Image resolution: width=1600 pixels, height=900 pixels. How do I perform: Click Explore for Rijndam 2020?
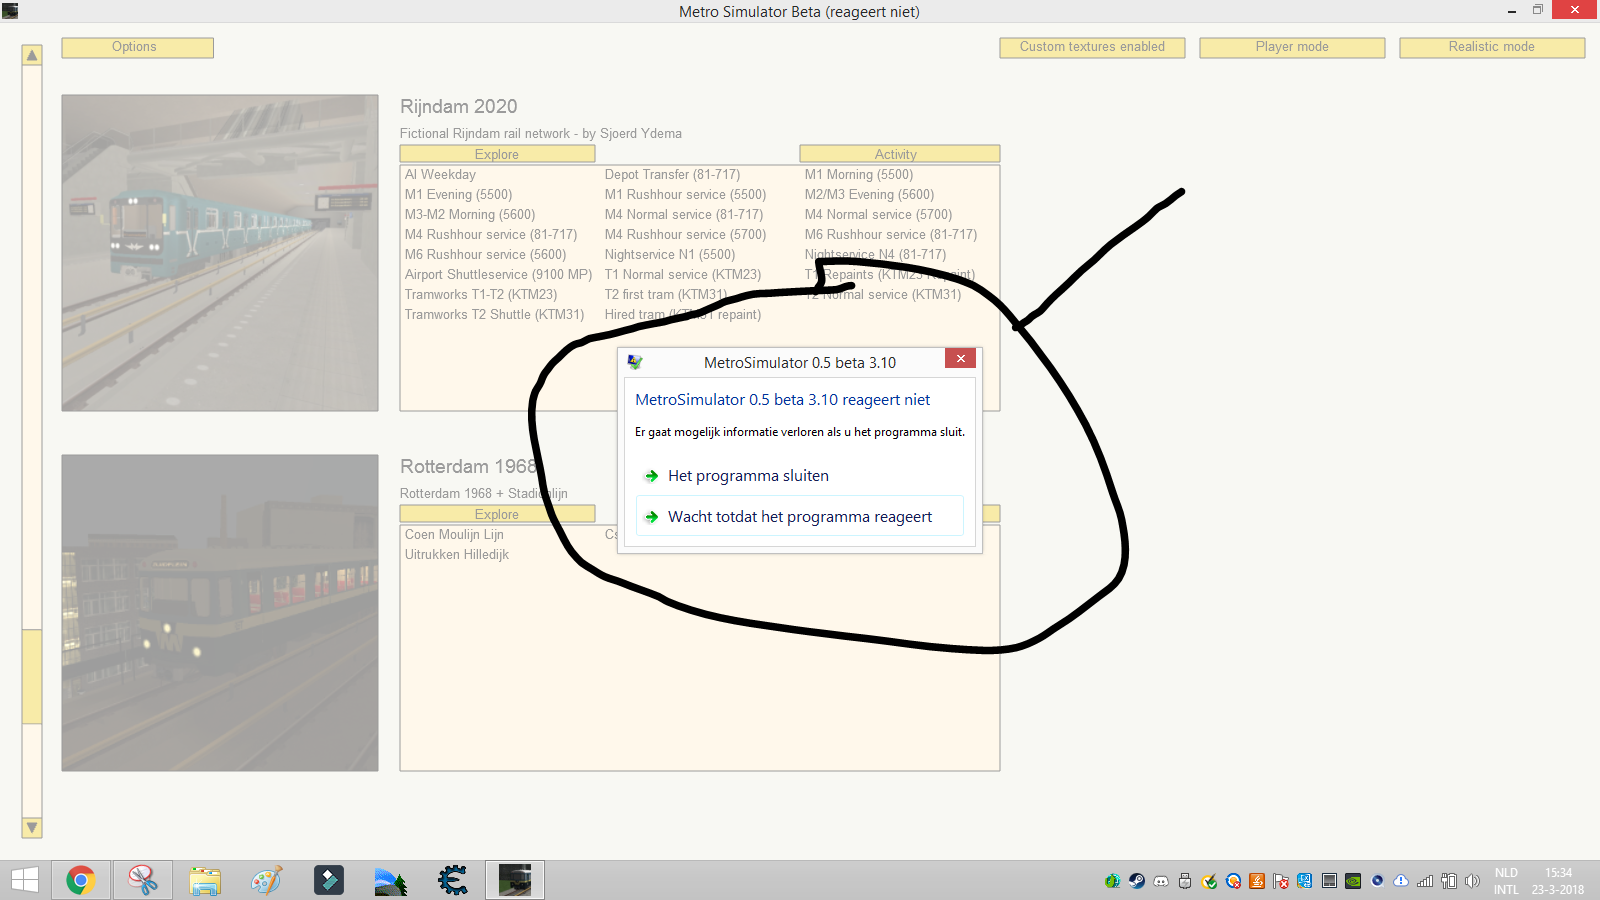[x=497, y=154]
